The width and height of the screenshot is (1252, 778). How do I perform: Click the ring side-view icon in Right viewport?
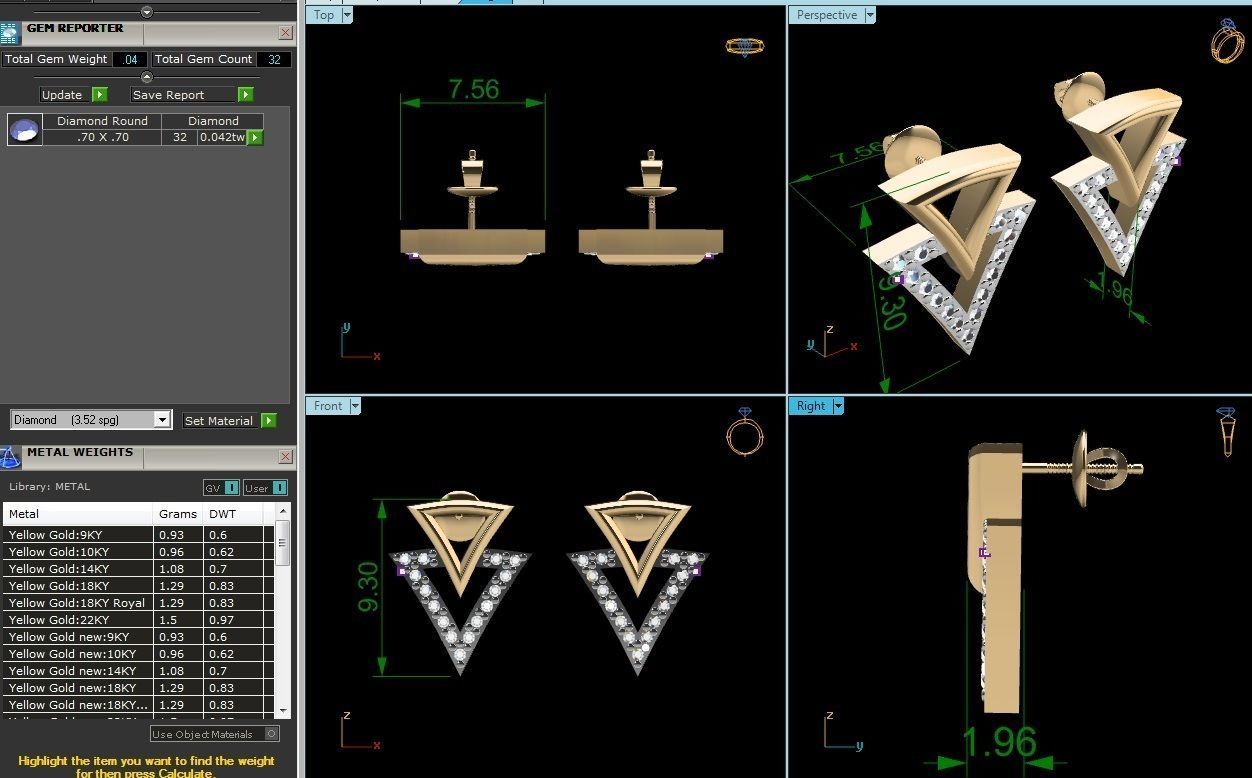1227,431
